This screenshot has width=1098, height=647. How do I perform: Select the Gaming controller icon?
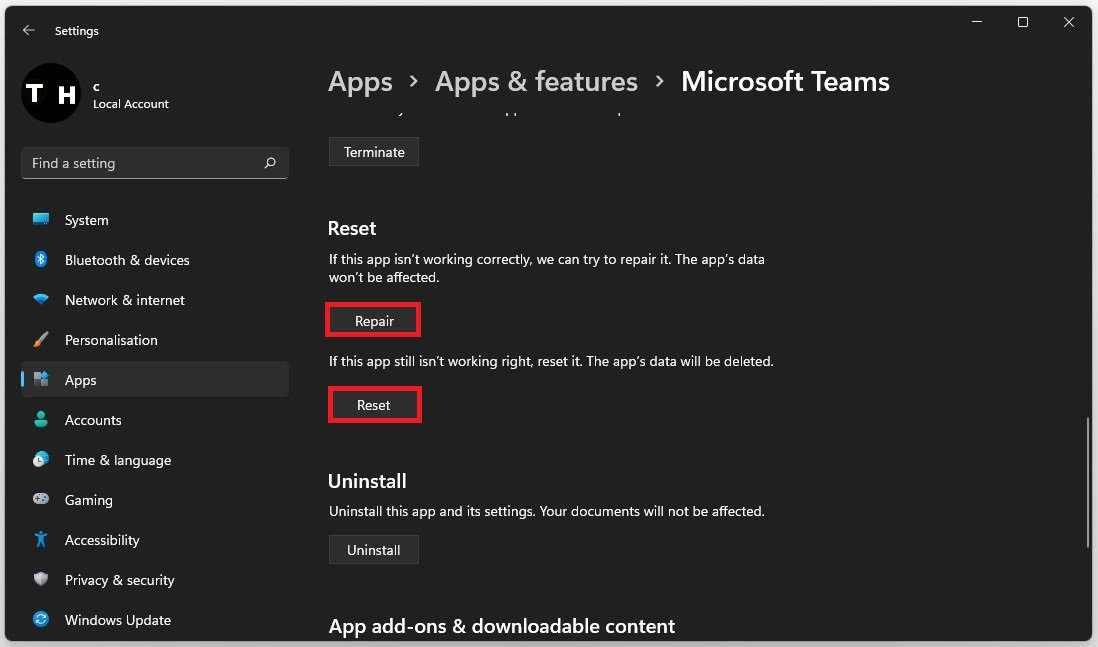pyautogui.click(x=41, y=500)
